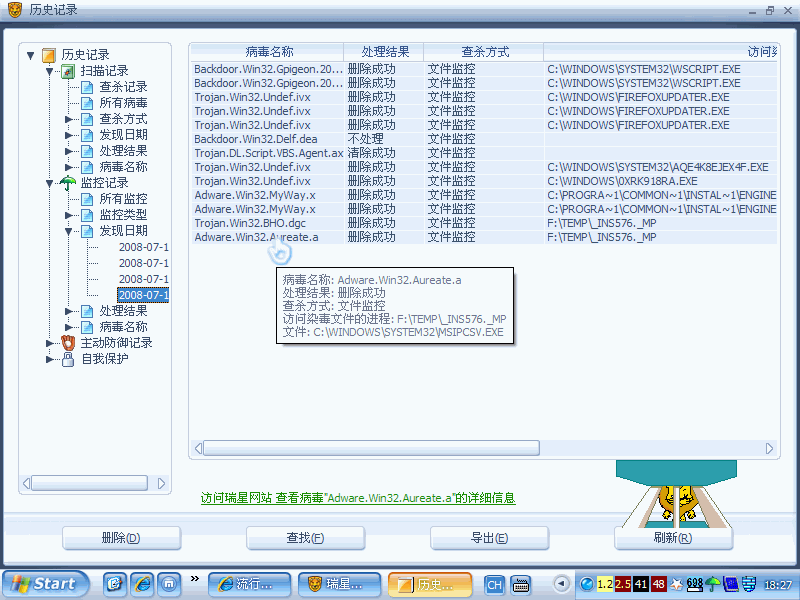Click the document icon beside 监控类型
Screen dimensions: 800x600
[87, 215]
